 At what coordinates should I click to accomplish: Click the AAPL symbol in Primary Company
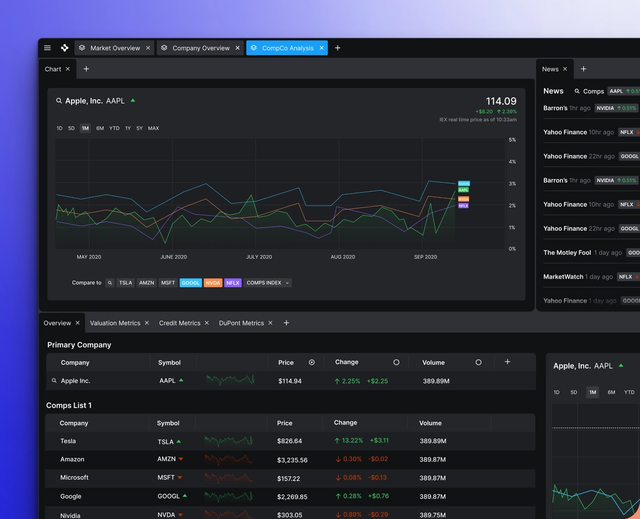(x=167, y=381)
